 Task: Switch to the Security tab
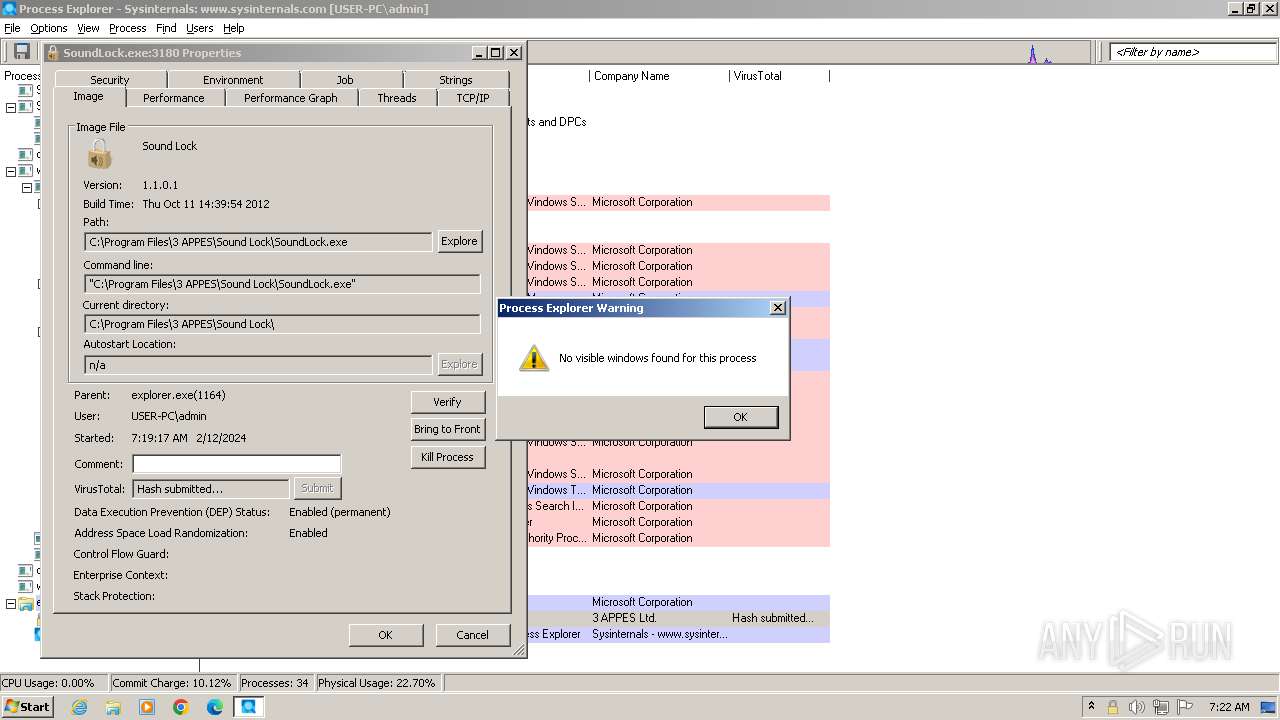(x=110, y=80)
